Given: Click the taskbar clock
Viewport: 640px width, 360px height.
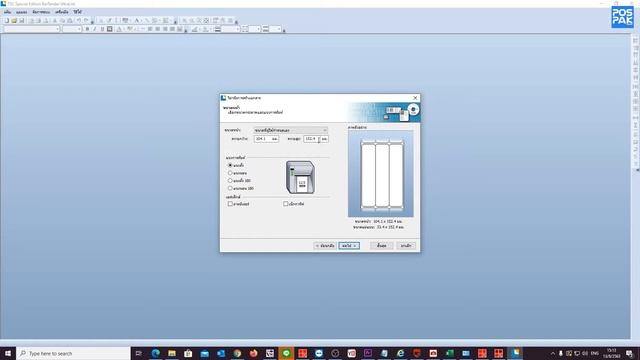Looking at the screenshot, I should pos(611,353).
